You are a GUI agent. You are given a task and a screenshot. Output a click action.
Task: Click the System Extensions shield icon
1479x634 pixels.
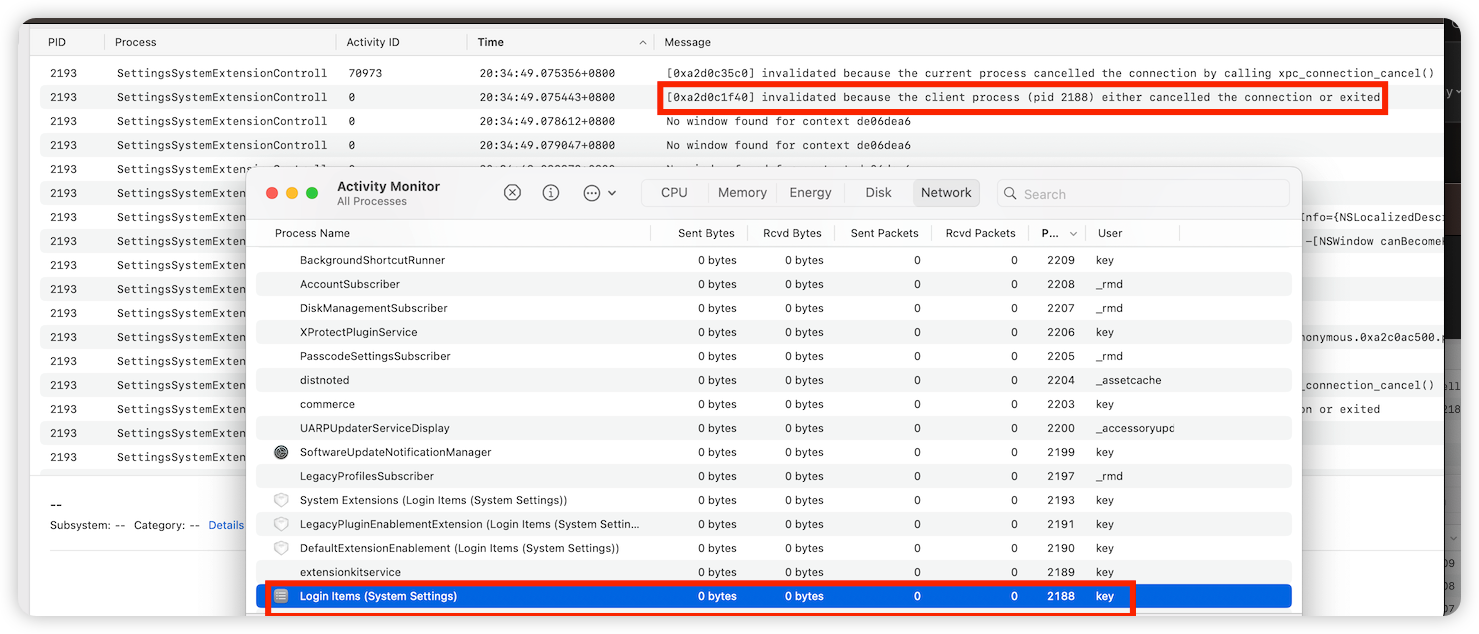[x=281, y=500]
